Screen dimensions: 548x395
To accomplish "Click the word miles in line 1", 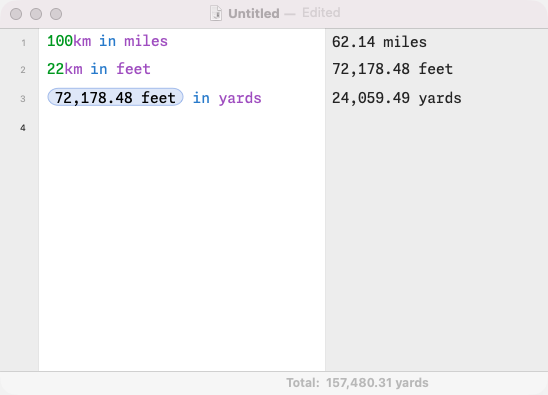I will pyautogui.click(x=146, y=41).
